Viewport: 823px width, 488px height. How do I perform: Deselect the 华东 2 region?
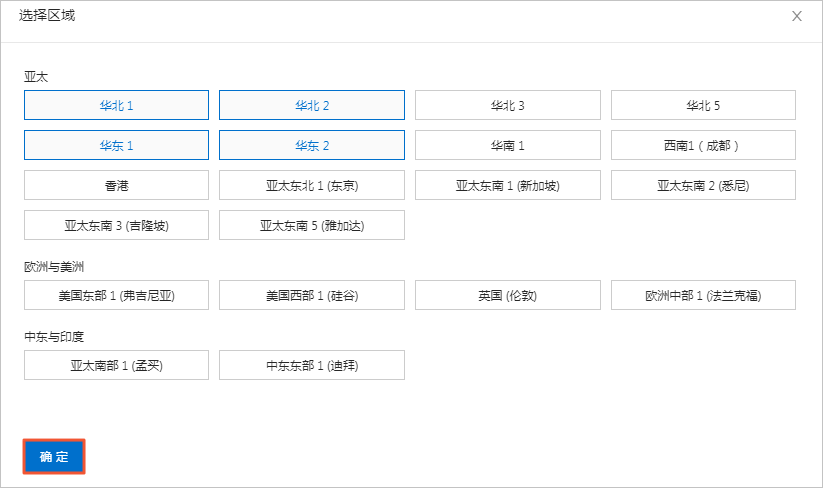point(312,145)
